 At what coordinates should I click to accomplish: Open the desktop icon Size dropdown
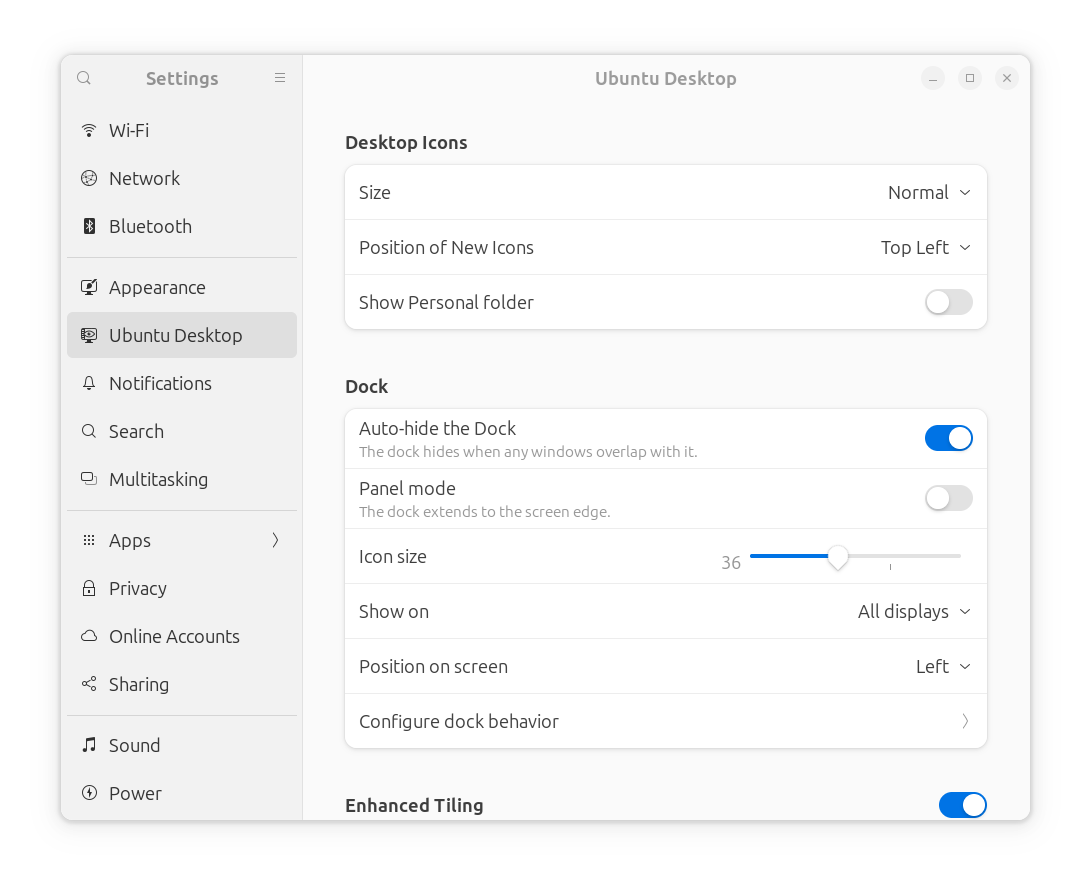(x=929, y=193)
